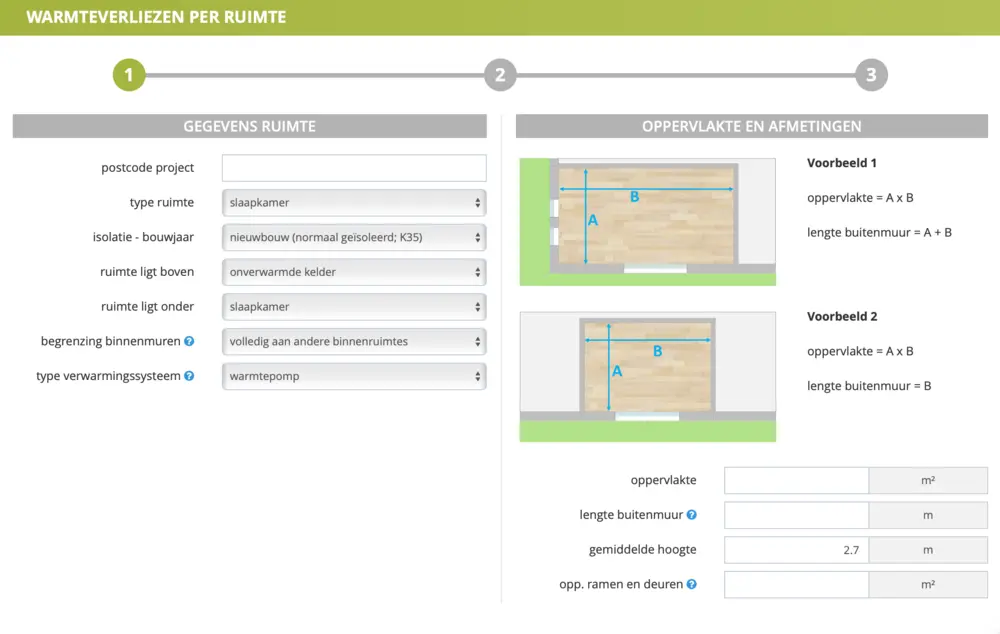Click help icon next to begrenzing binnenmuren
This screenshot has height=634, width=1000.
(x=189, y=342)
